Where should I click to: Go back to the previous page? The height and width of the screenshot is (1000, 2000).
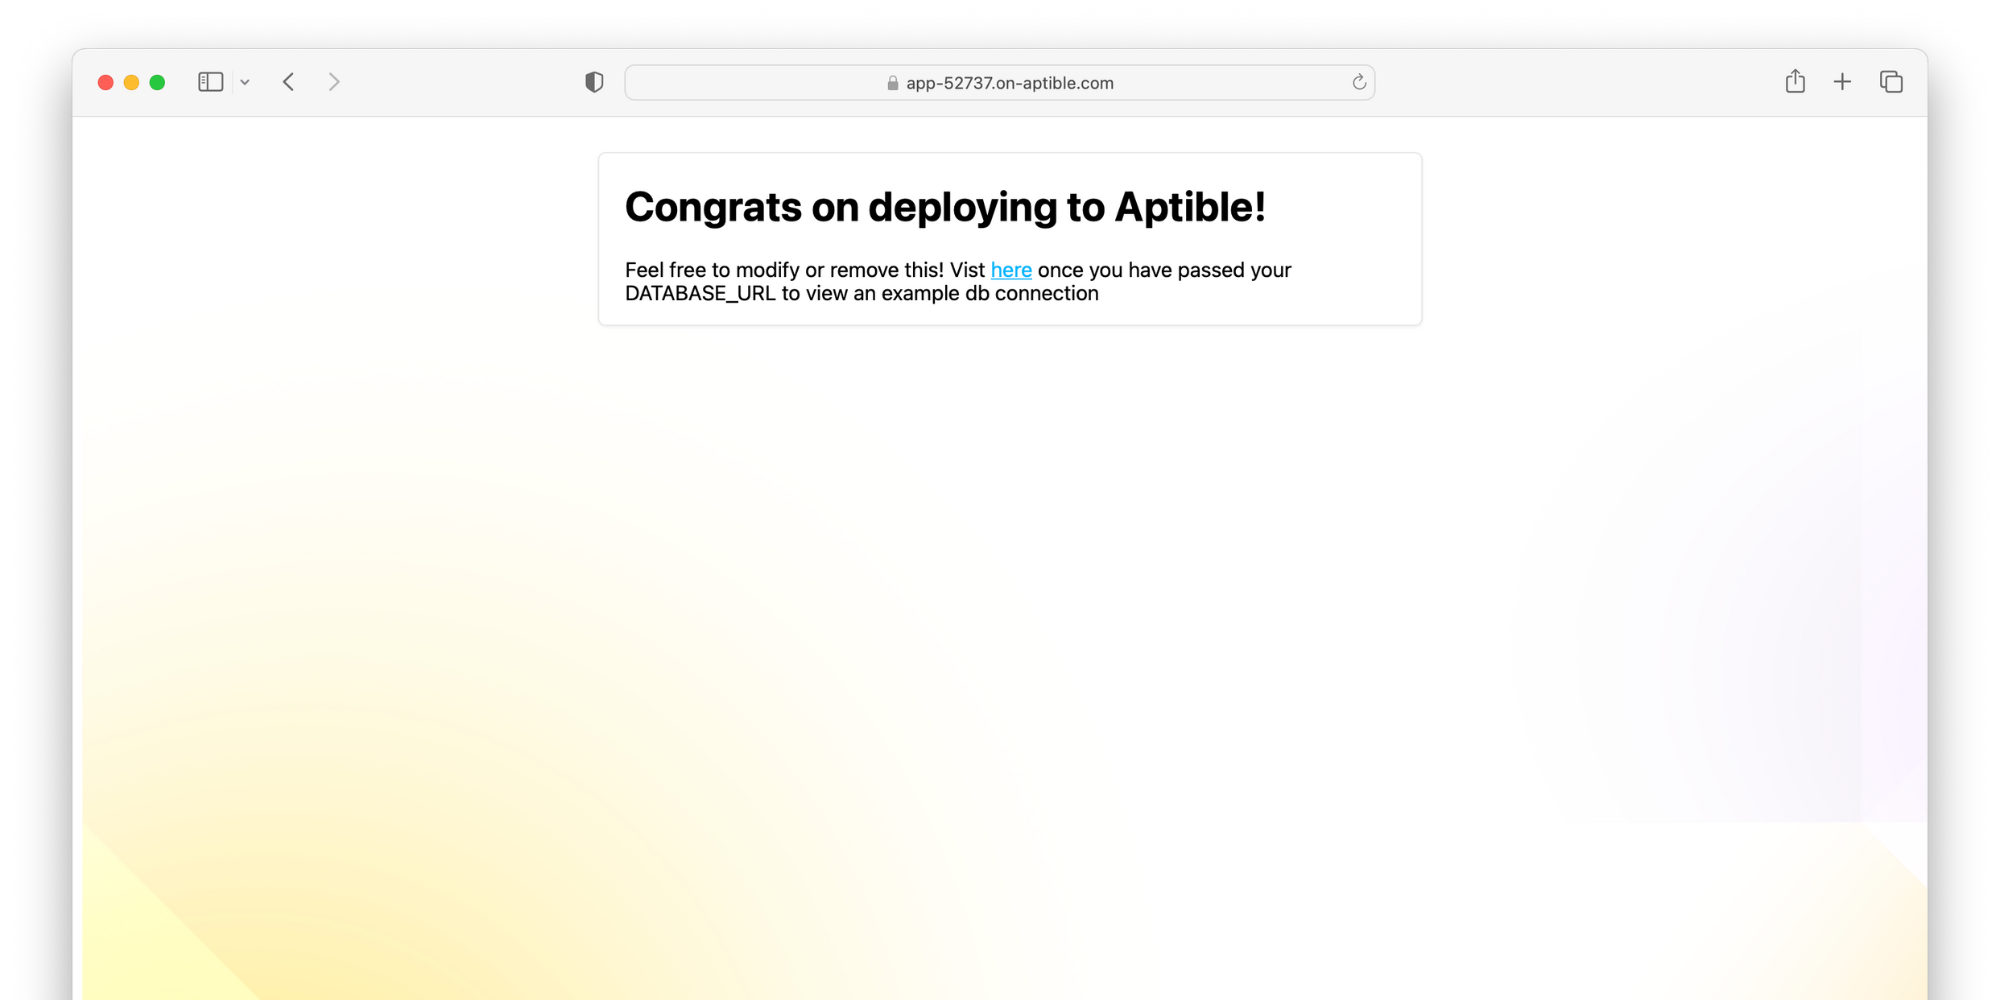pyautogui.click(x=289, y=82)
